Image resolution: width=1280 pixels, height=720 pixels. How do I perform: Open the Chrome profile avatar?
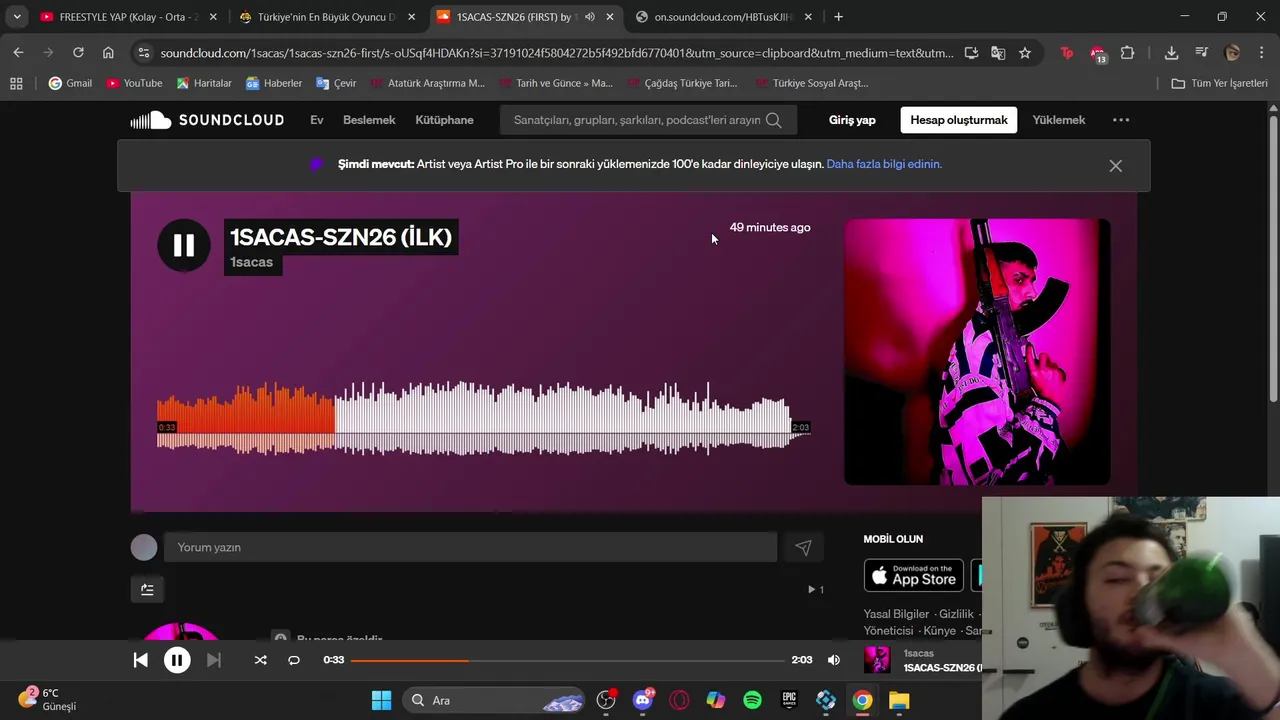[x=1232, y=53]
